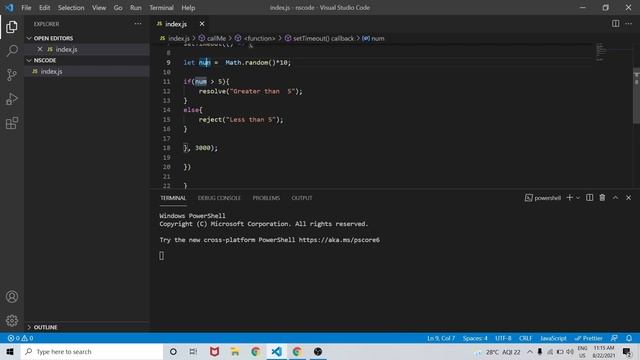Create a new terminal with plus icon
This screenshot has height=360, width=640.
point(569,198)
